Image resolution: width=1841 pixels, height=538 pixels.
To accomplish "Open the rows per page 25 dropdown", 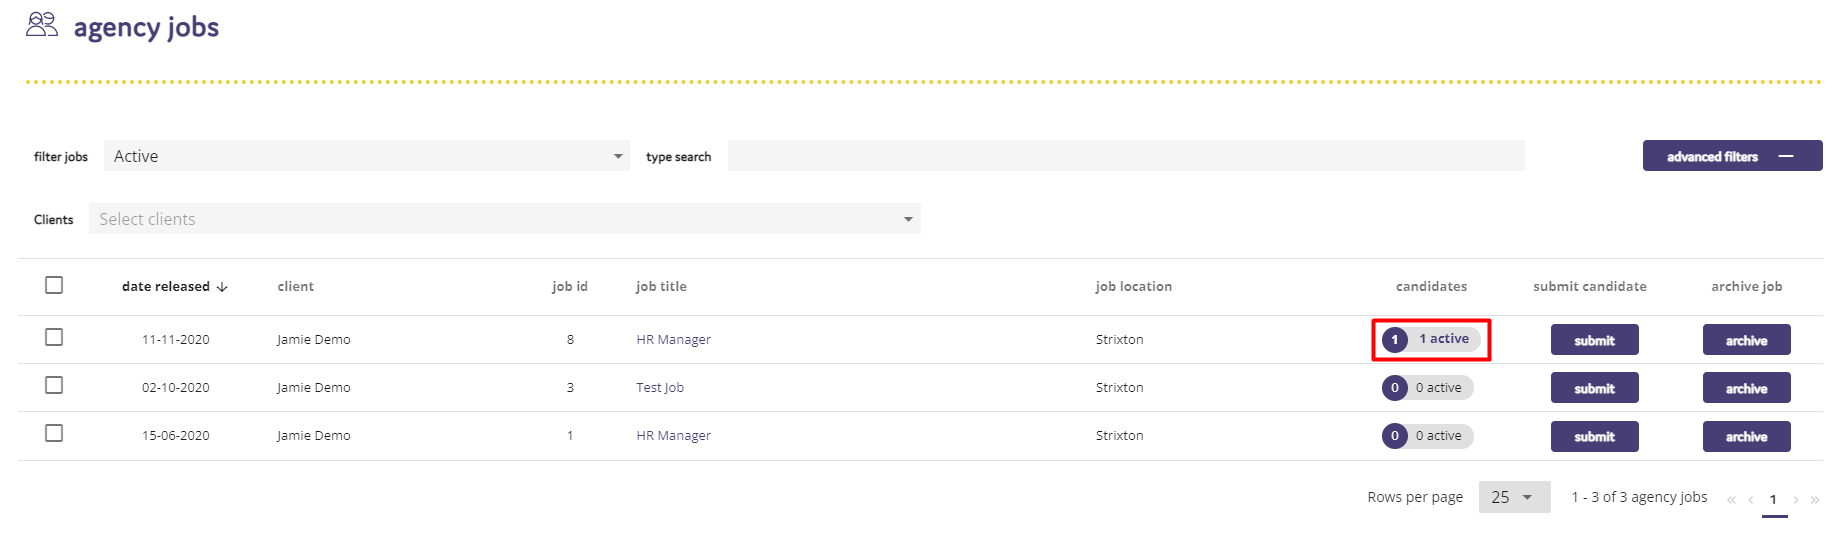I will [1514, 497].
